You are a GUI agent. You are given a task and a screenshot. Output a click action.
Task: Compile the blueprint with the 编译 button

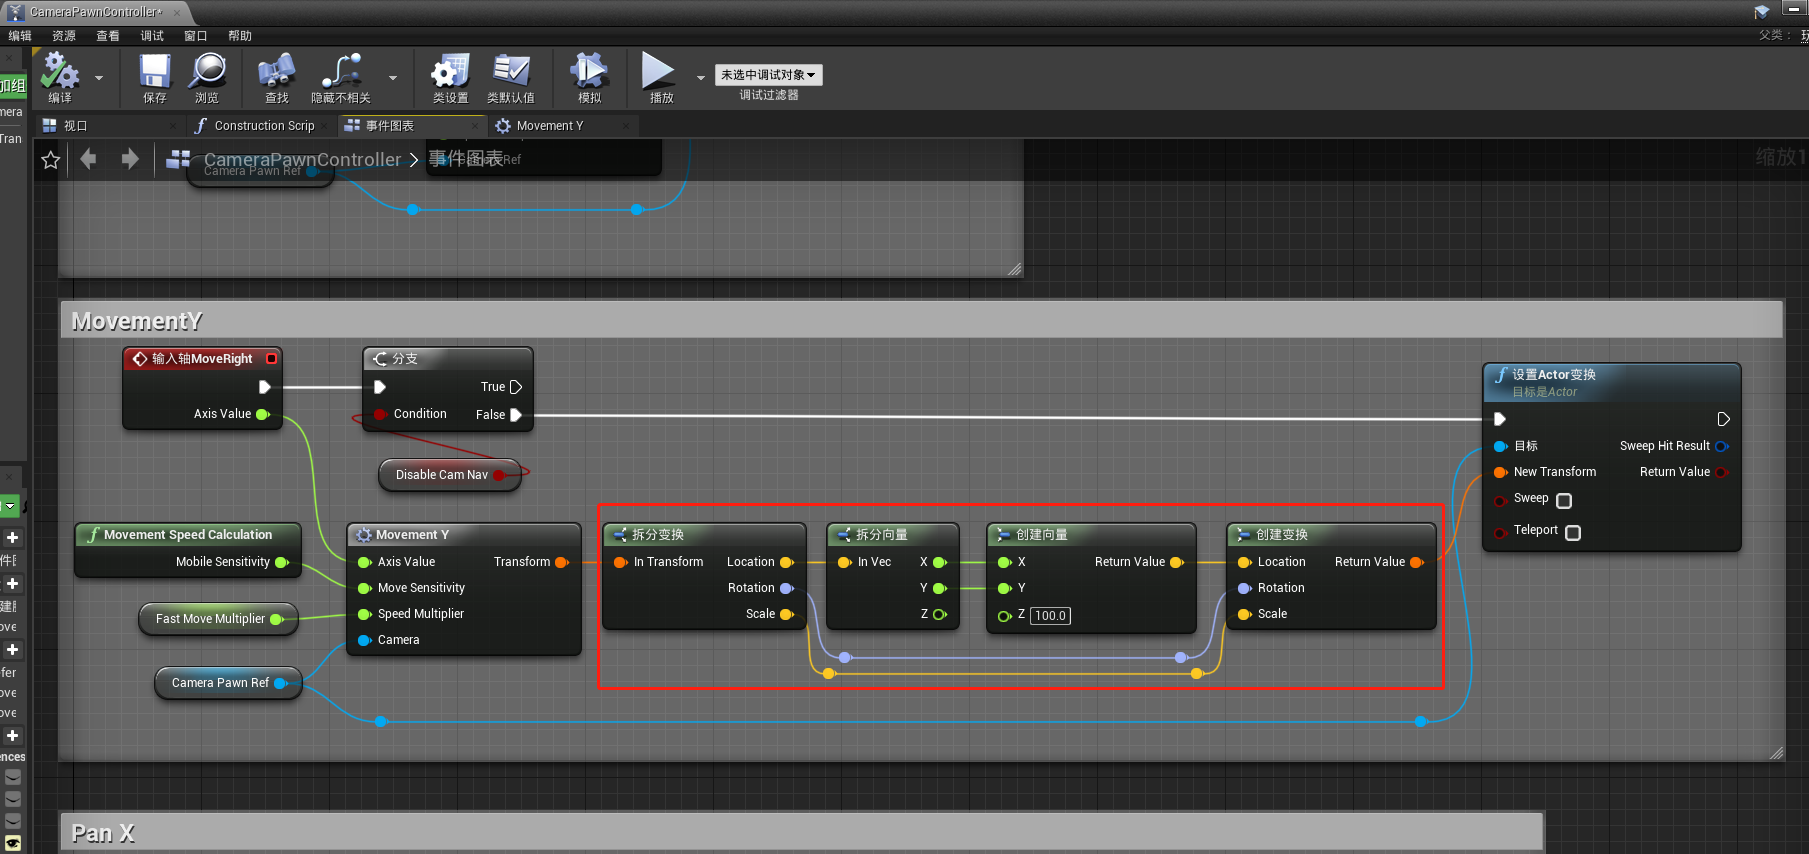click(60, 78)
